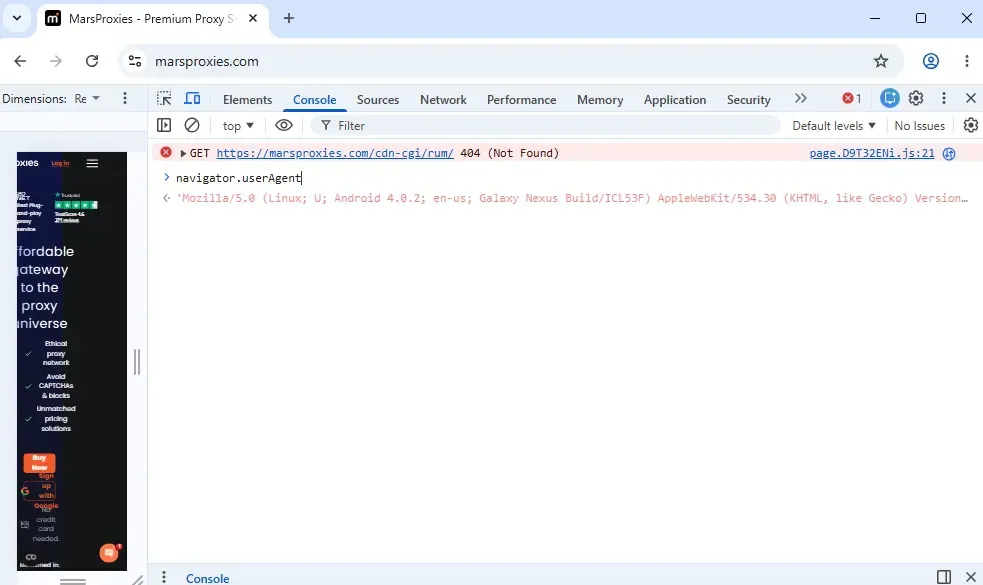Viewport: 983px width, 585px height.
Task: Toggle drawer dock layout icon
Action: tap(944, 577)
